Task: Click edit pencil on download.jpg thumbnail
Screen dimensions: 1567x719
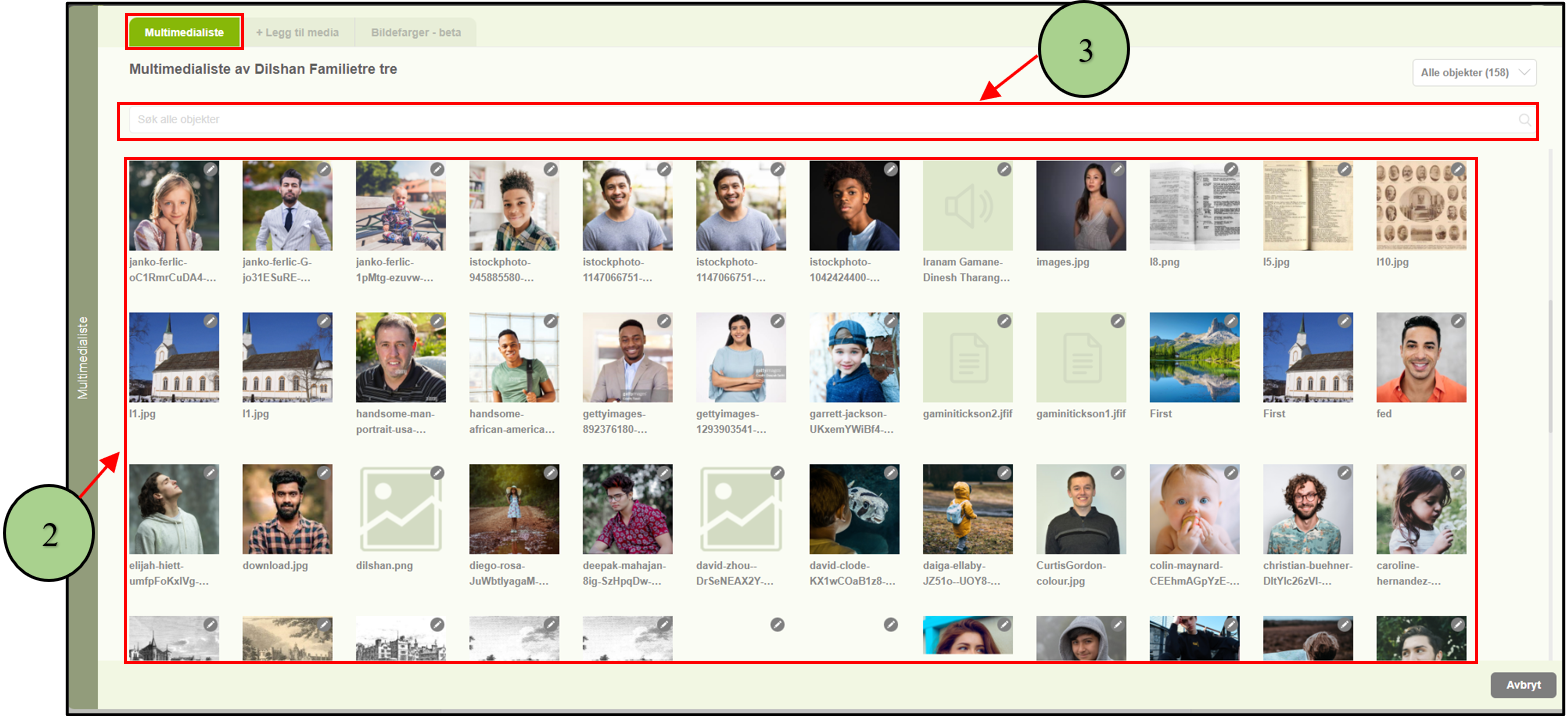Action: pos(324,473)
